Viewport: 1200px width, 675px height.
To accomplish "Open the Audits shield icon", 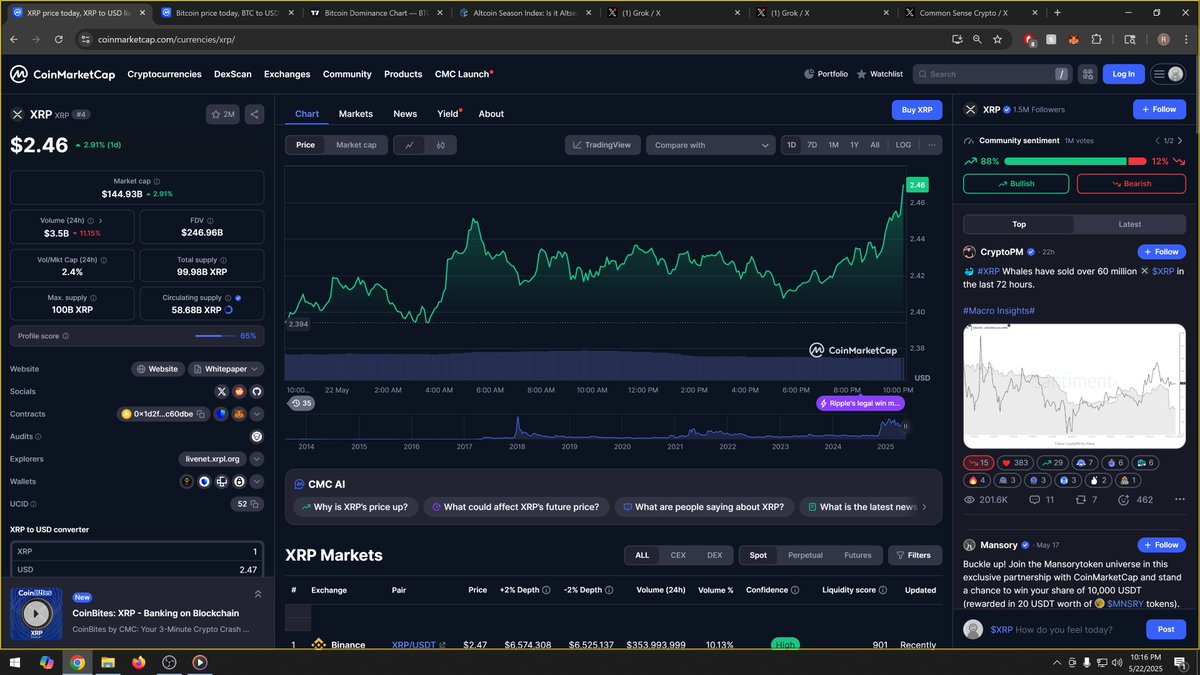I will pos(257,437).
